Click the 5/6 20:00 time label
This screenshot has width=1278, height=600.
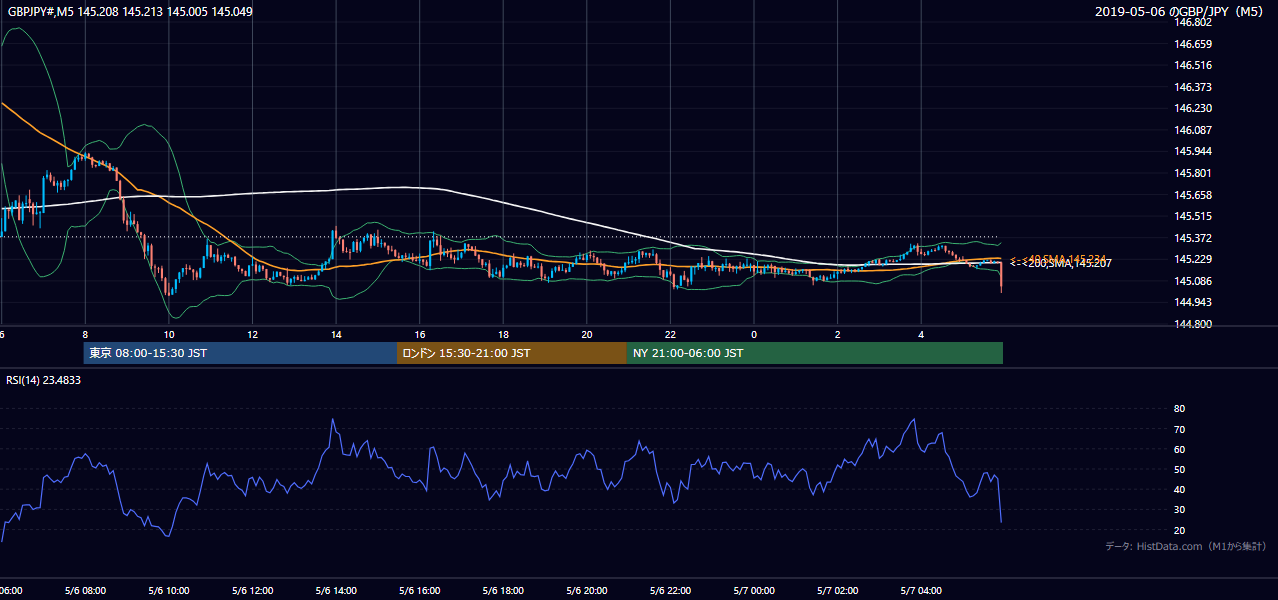click(x=587, y=590)
